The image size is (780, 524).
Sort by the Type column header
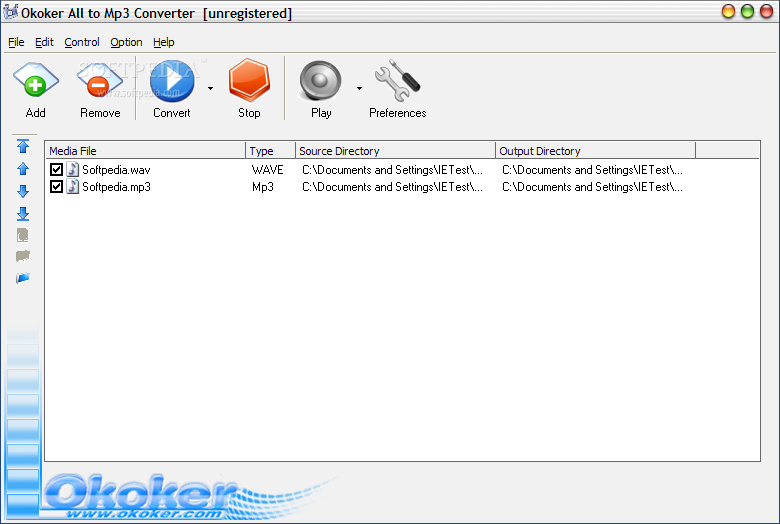pyautogui.click(x=271, y=151)
